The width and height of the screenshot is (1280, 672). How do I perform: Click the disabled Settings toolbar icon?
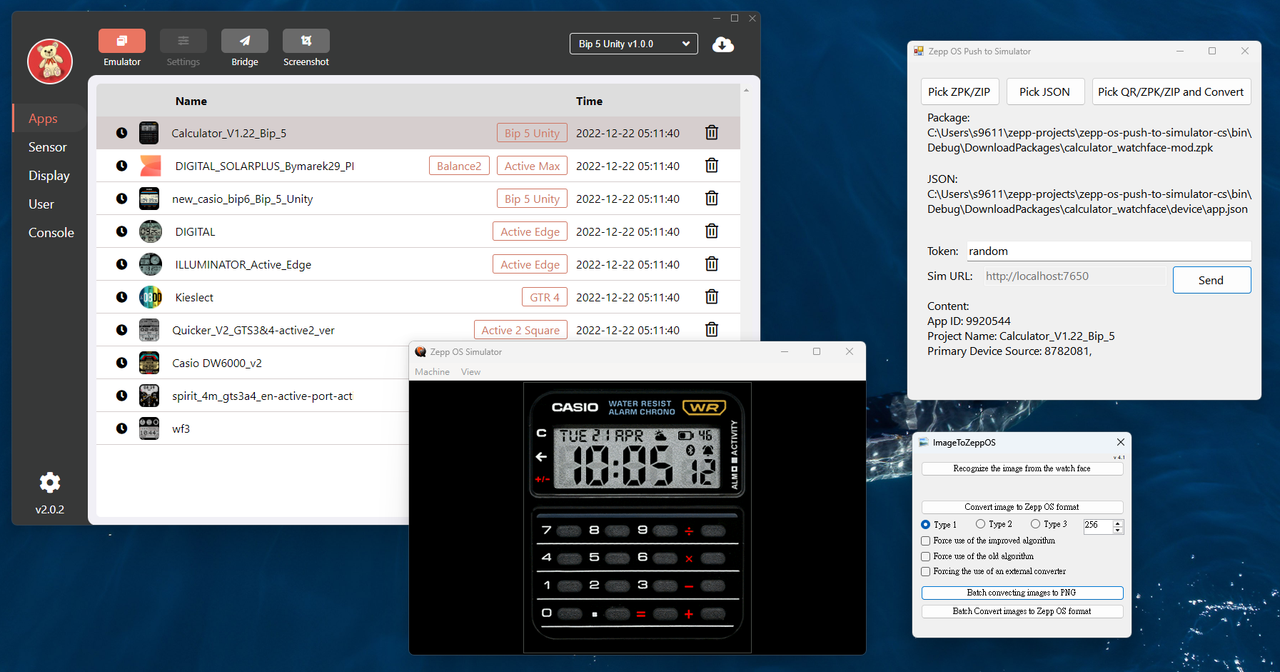(x=183, y=41)
